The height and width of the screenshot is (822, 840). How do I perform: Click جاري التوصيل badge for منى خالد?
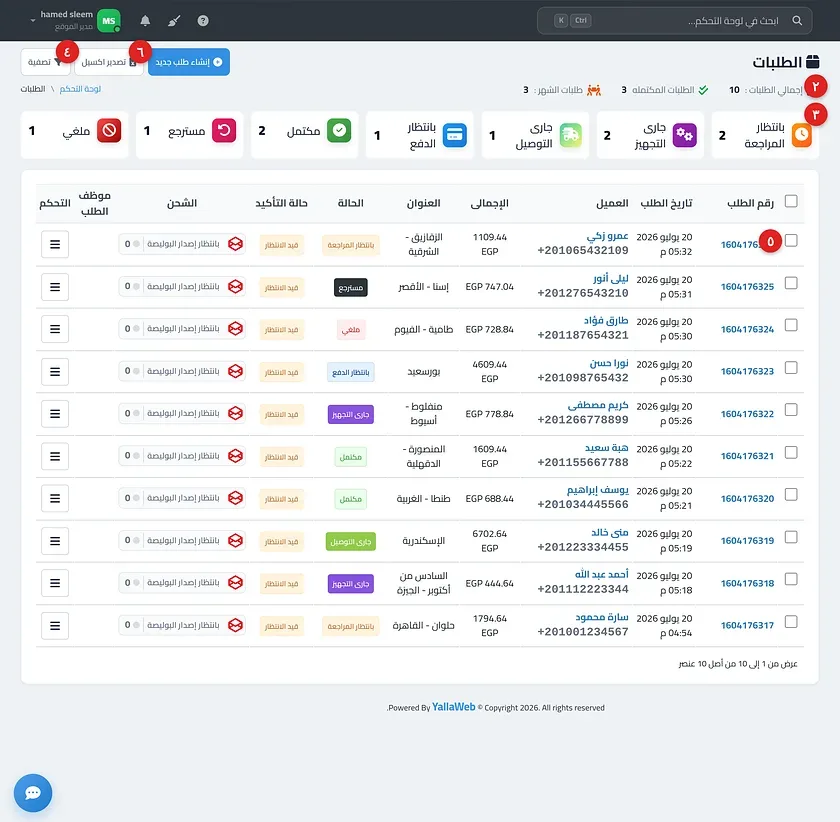point(351,542)
